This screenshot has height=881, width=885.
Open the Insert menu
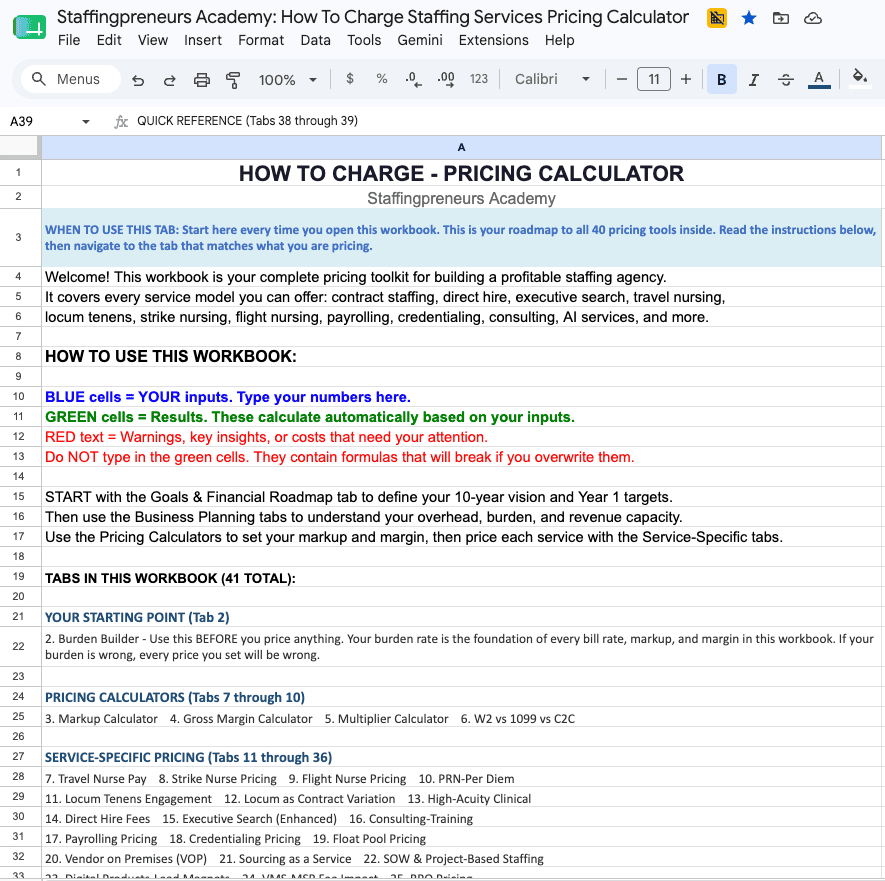(203, 40)
